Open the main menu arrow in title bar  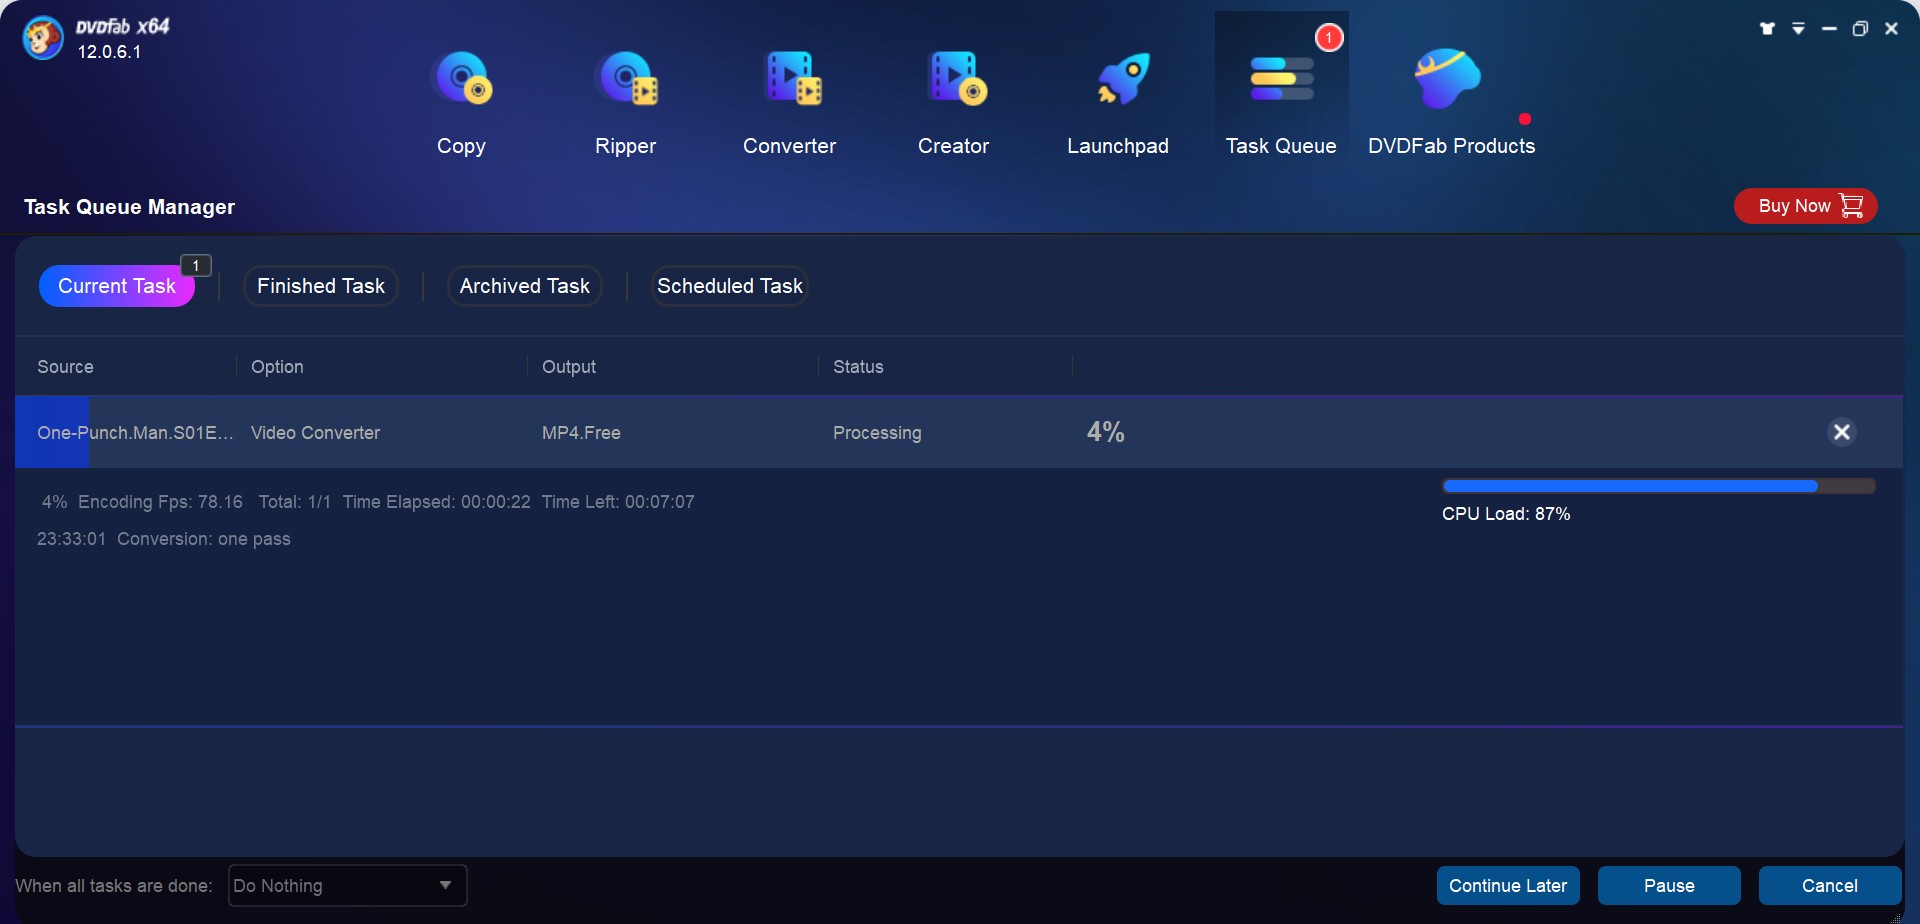(1798, 28)
